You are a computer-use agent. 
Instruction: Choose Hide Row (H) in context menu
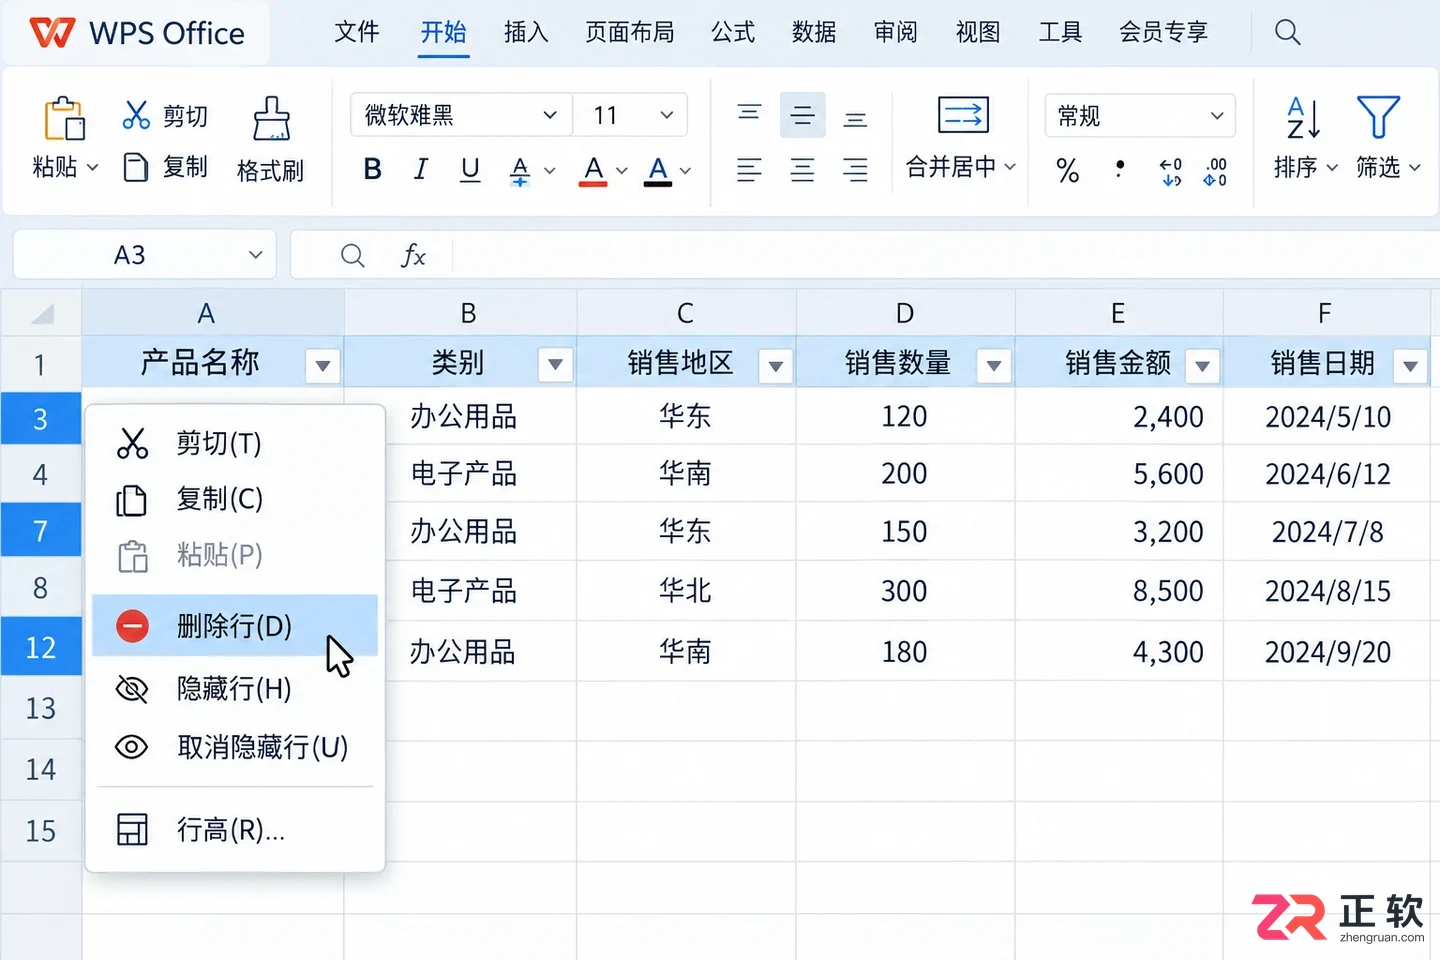click(235, 688)
